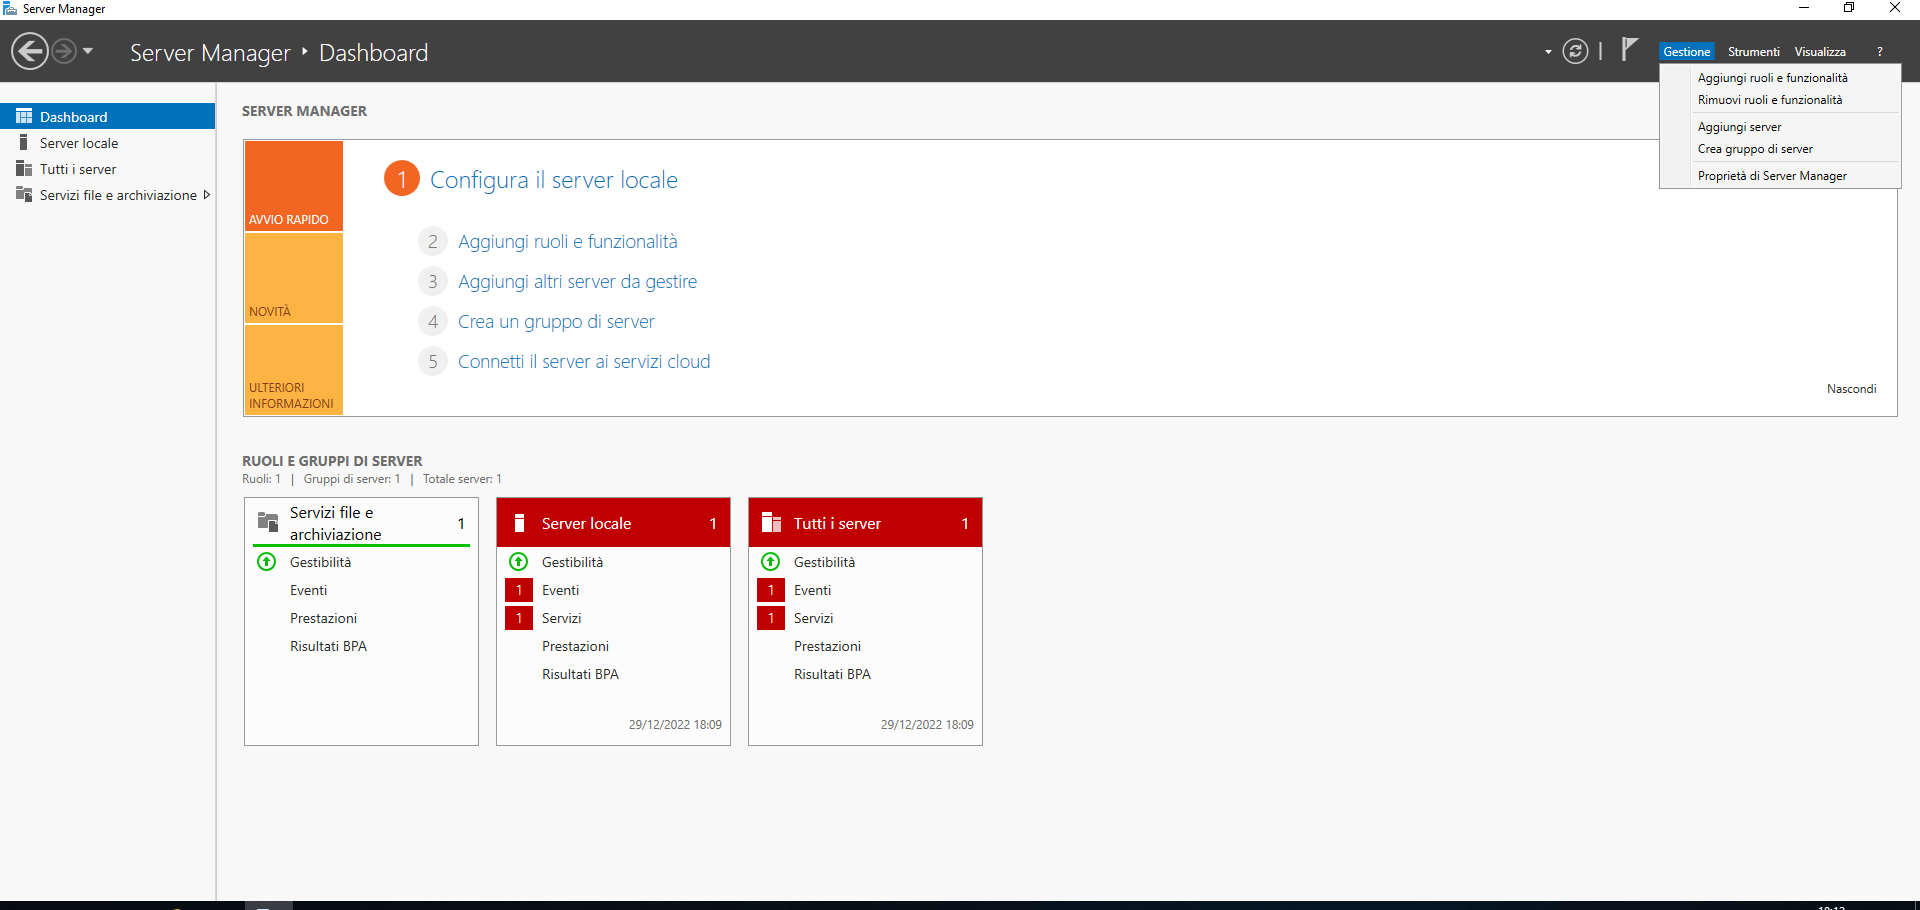Click the Server Manager app icon in title bar
1920x910 pixels.
coord(10,8)
